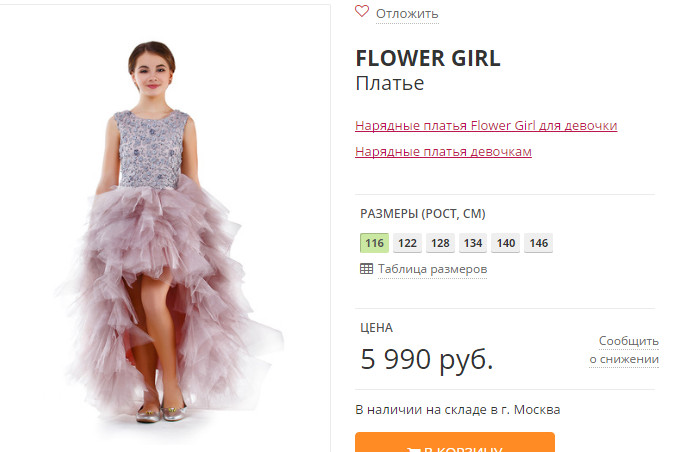
Task: Click the FLOWER GIRL brand heading
Action: tap(428, 59)
